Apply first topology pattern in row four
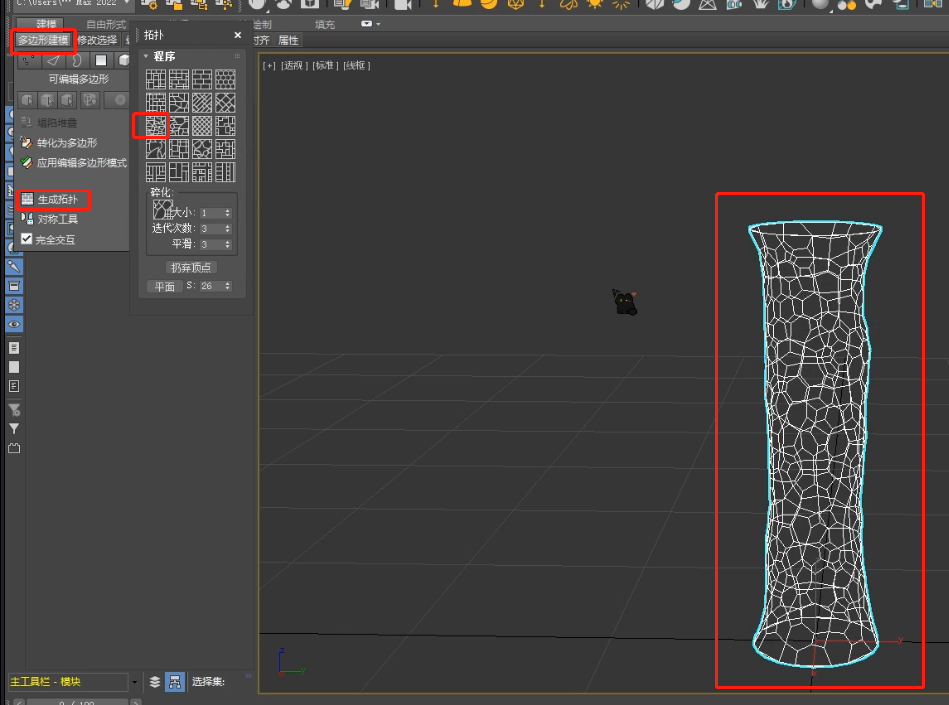The height and width of the screenshot is (705, 949). (x=156, y=149)
